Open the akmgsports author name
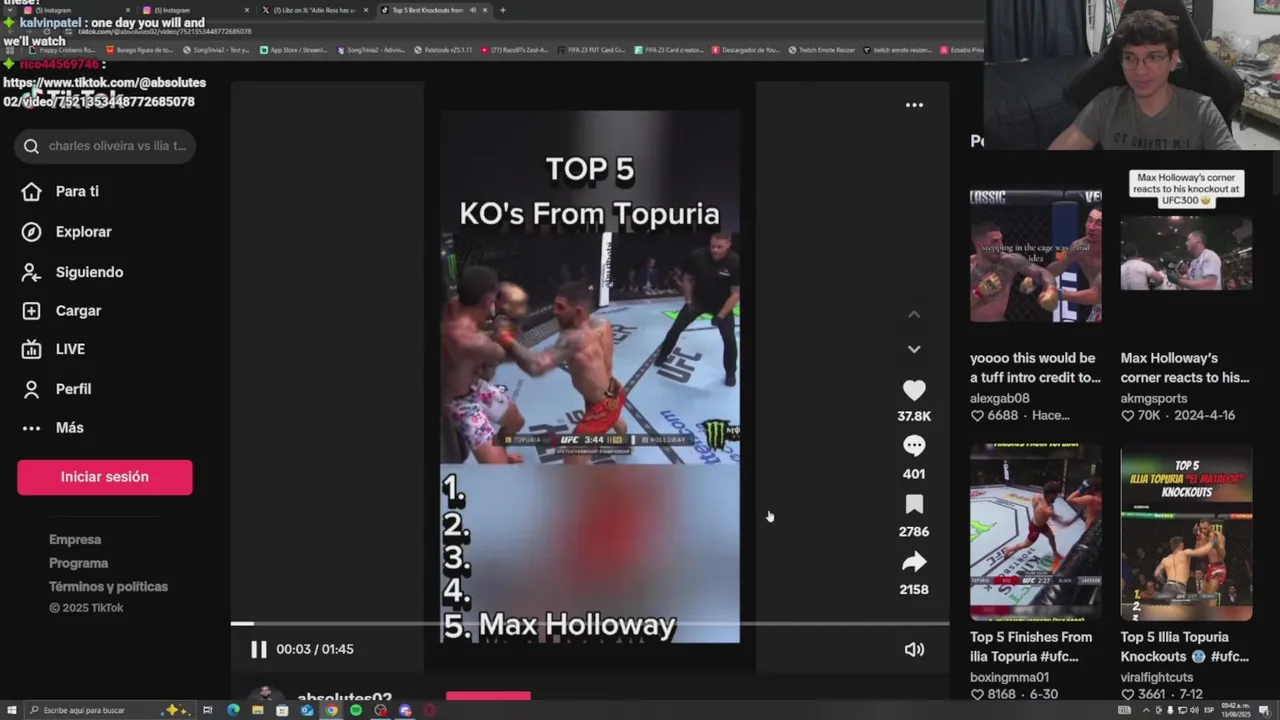 pyautogui.click(x=1154, y=398)
